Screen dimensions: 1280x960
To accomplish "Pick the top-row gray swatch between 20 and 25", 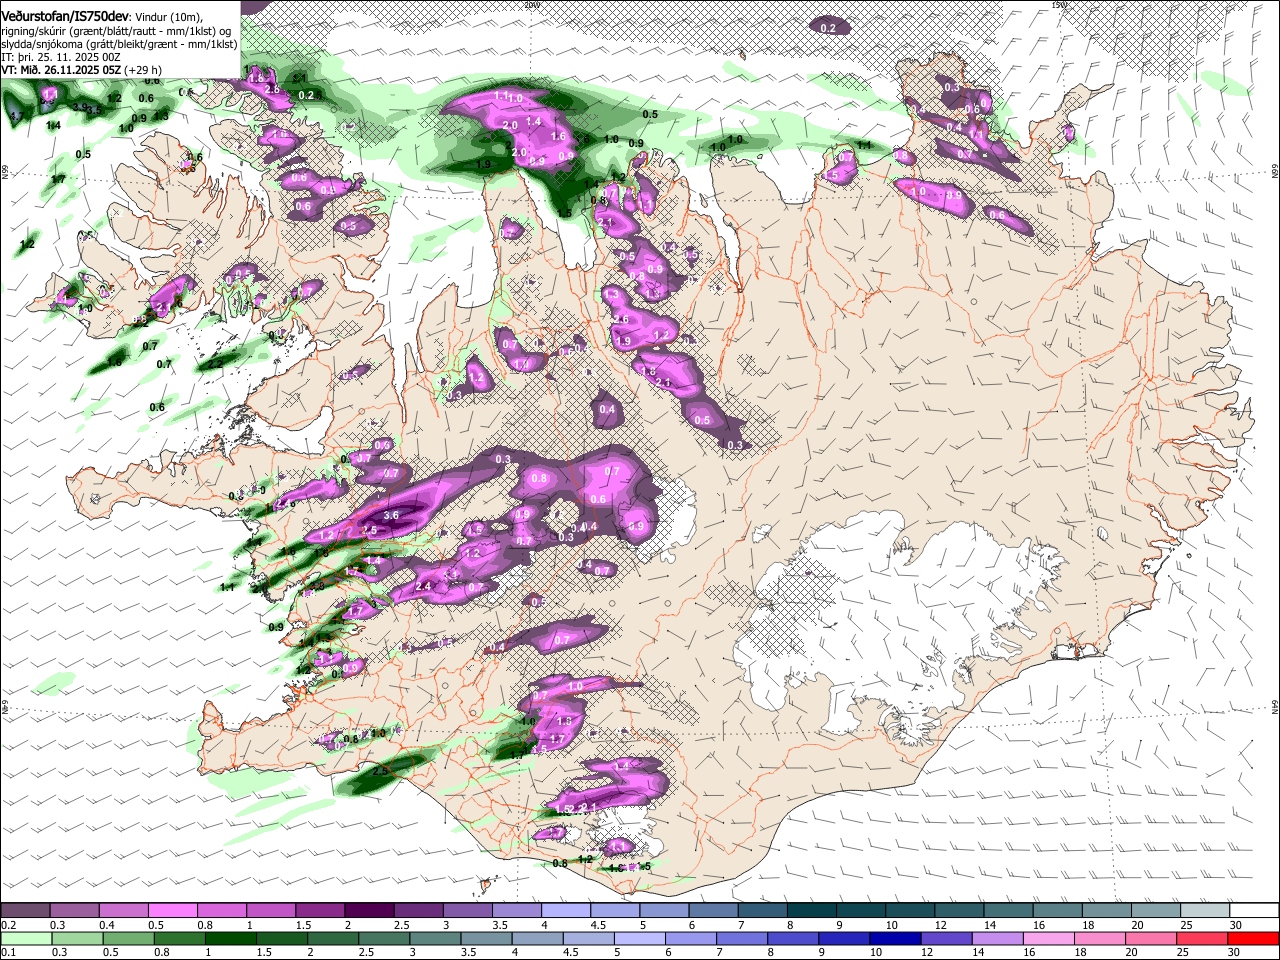I will point(1156,910).
